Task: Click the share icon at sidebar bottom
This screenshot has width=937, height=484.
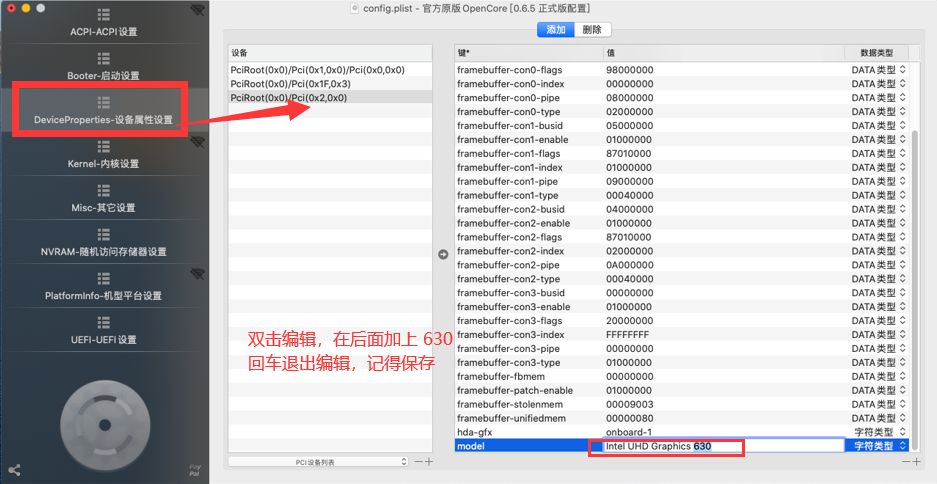Action: [14, 469]
